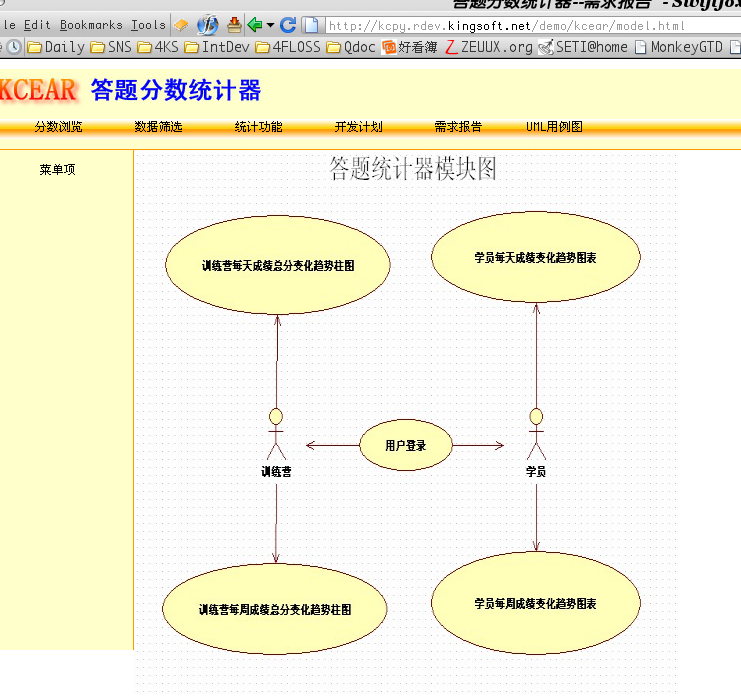Go to the 统计功能 navigation tab
Viewport: 741px width, 699px height.
pos(258,127)
